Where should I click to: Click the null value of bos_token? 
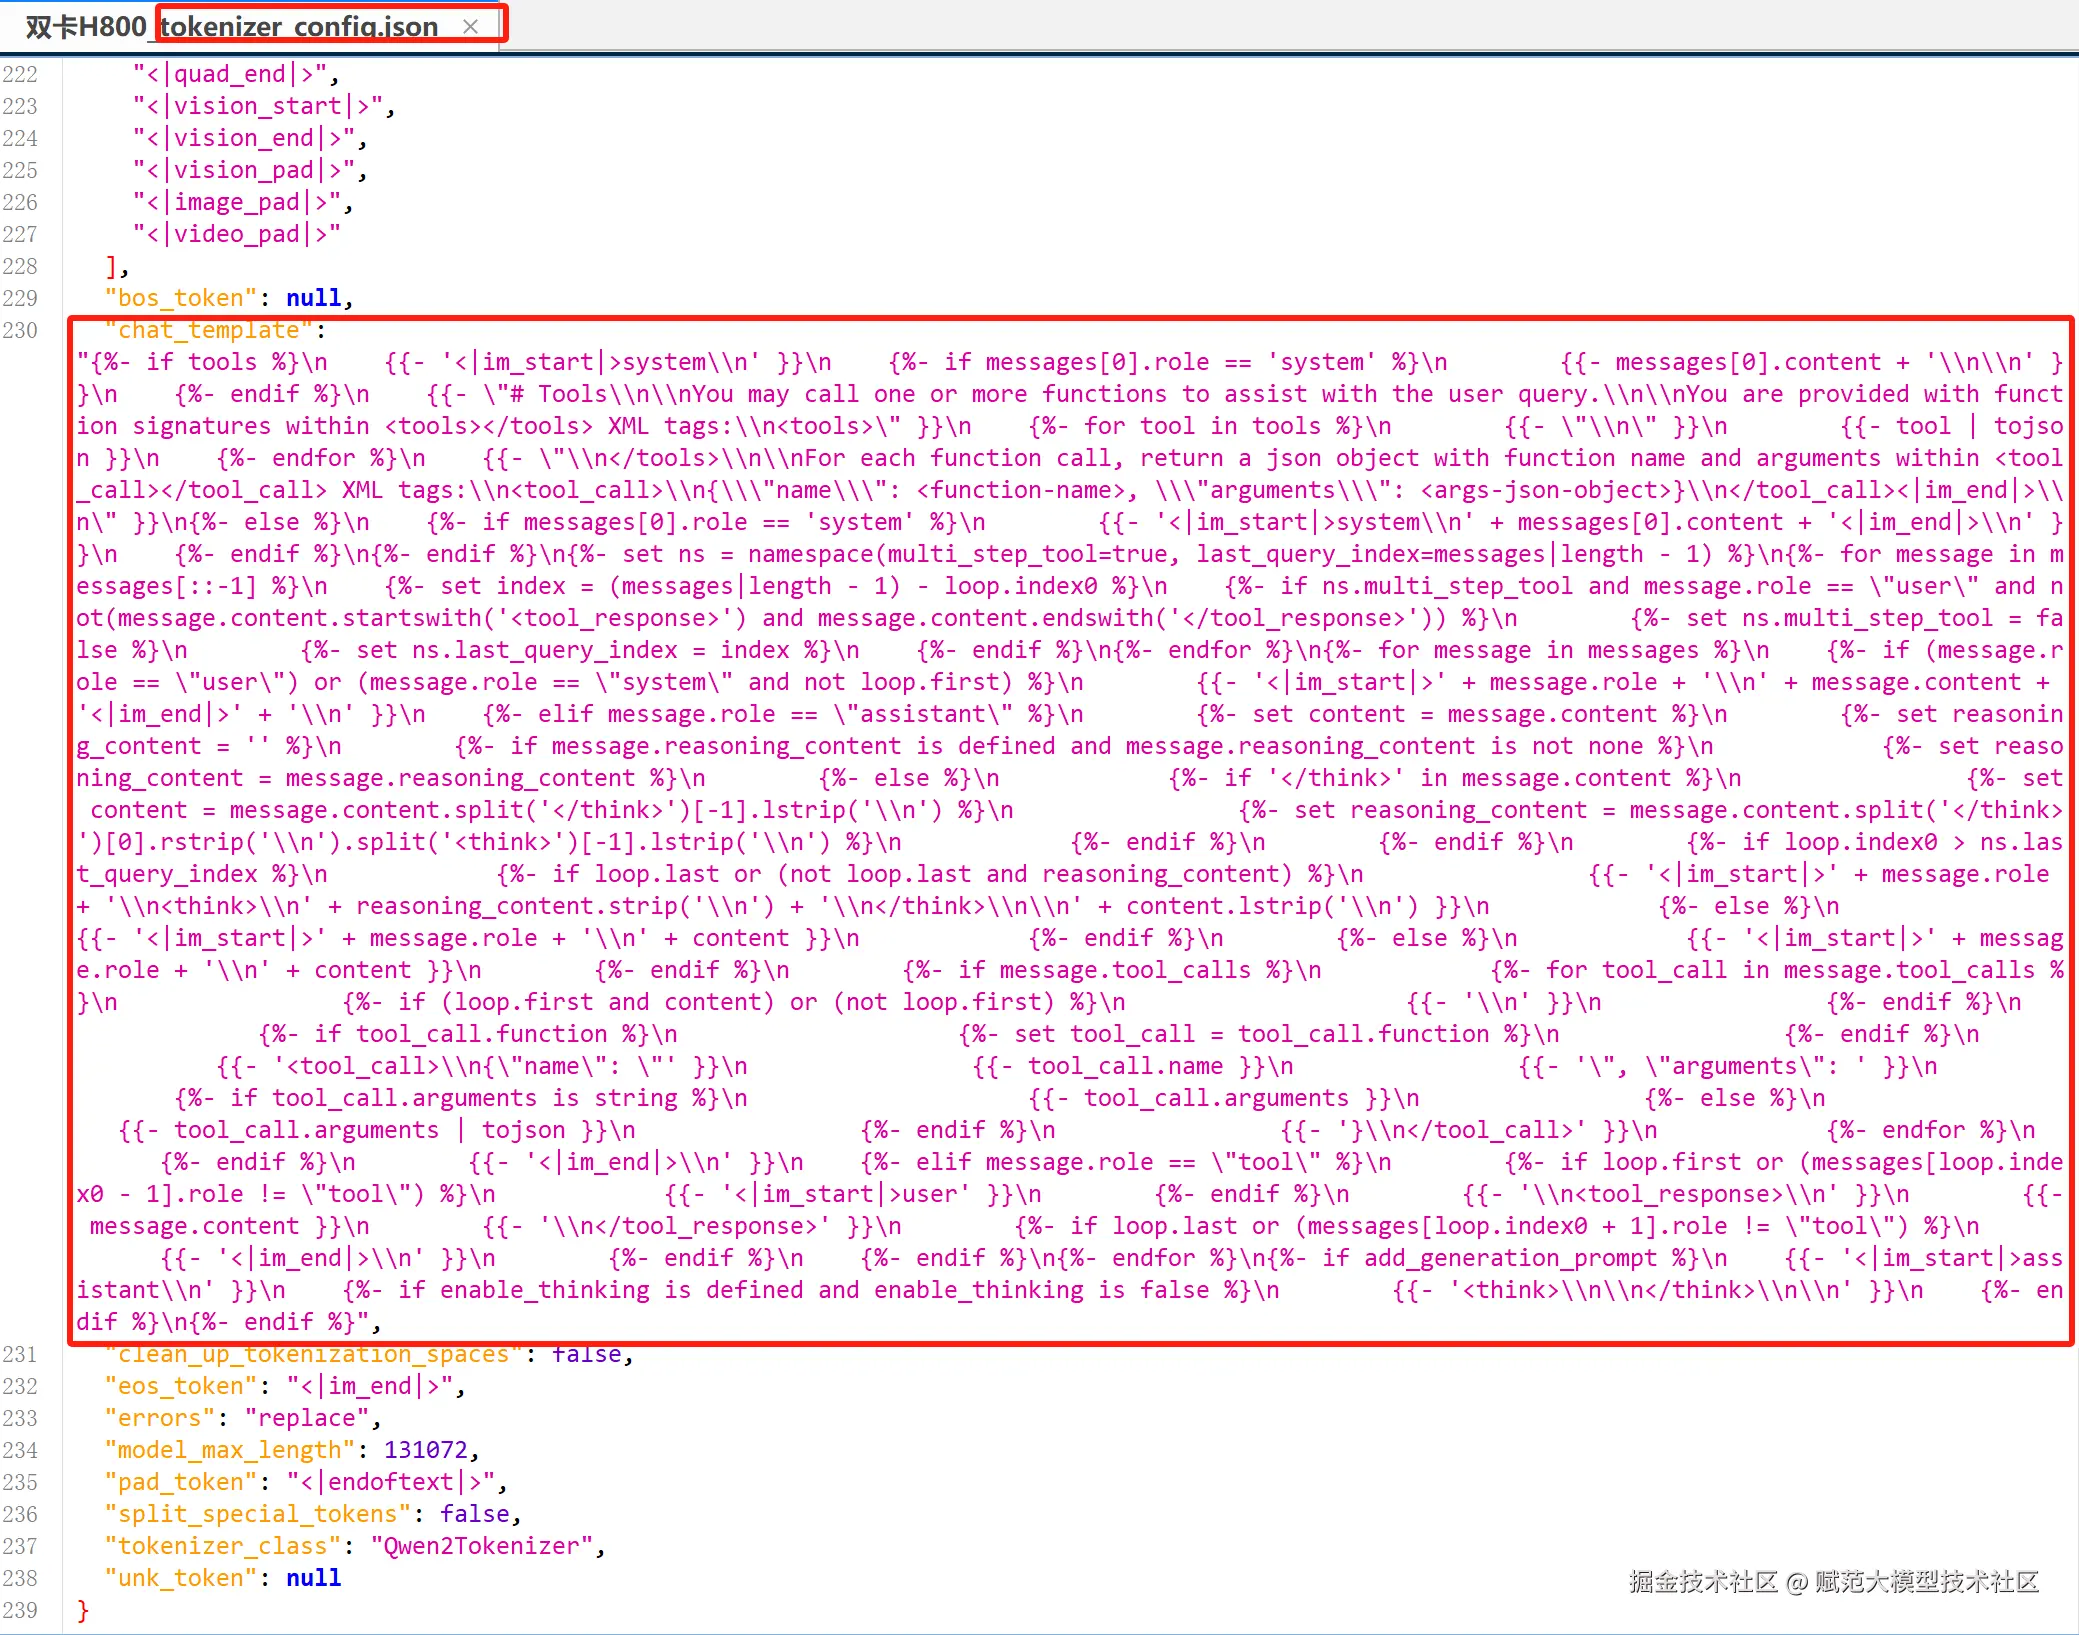[x=313, y=298]
